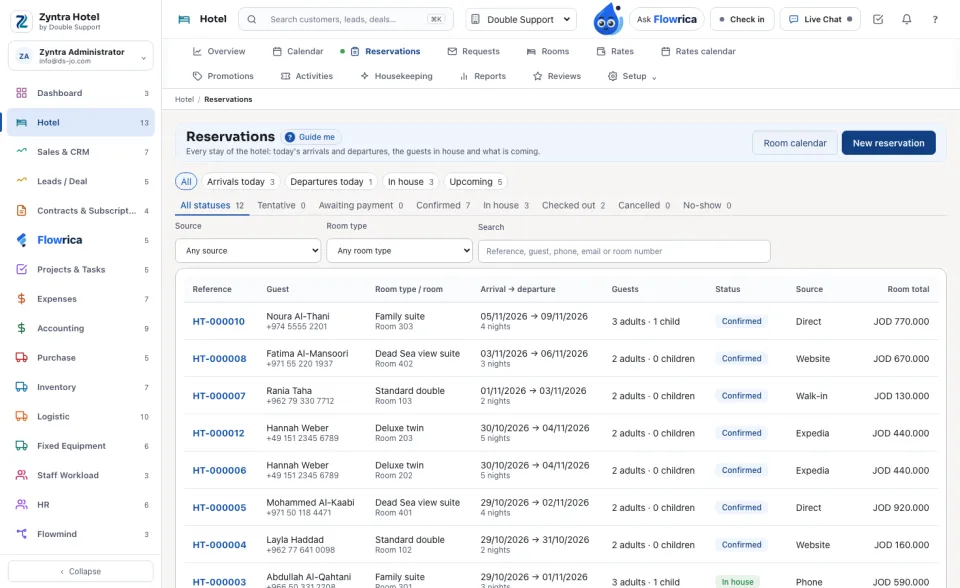Click the Zyntra Hotel logo
960x588 pixels.
tap(22, 21)
